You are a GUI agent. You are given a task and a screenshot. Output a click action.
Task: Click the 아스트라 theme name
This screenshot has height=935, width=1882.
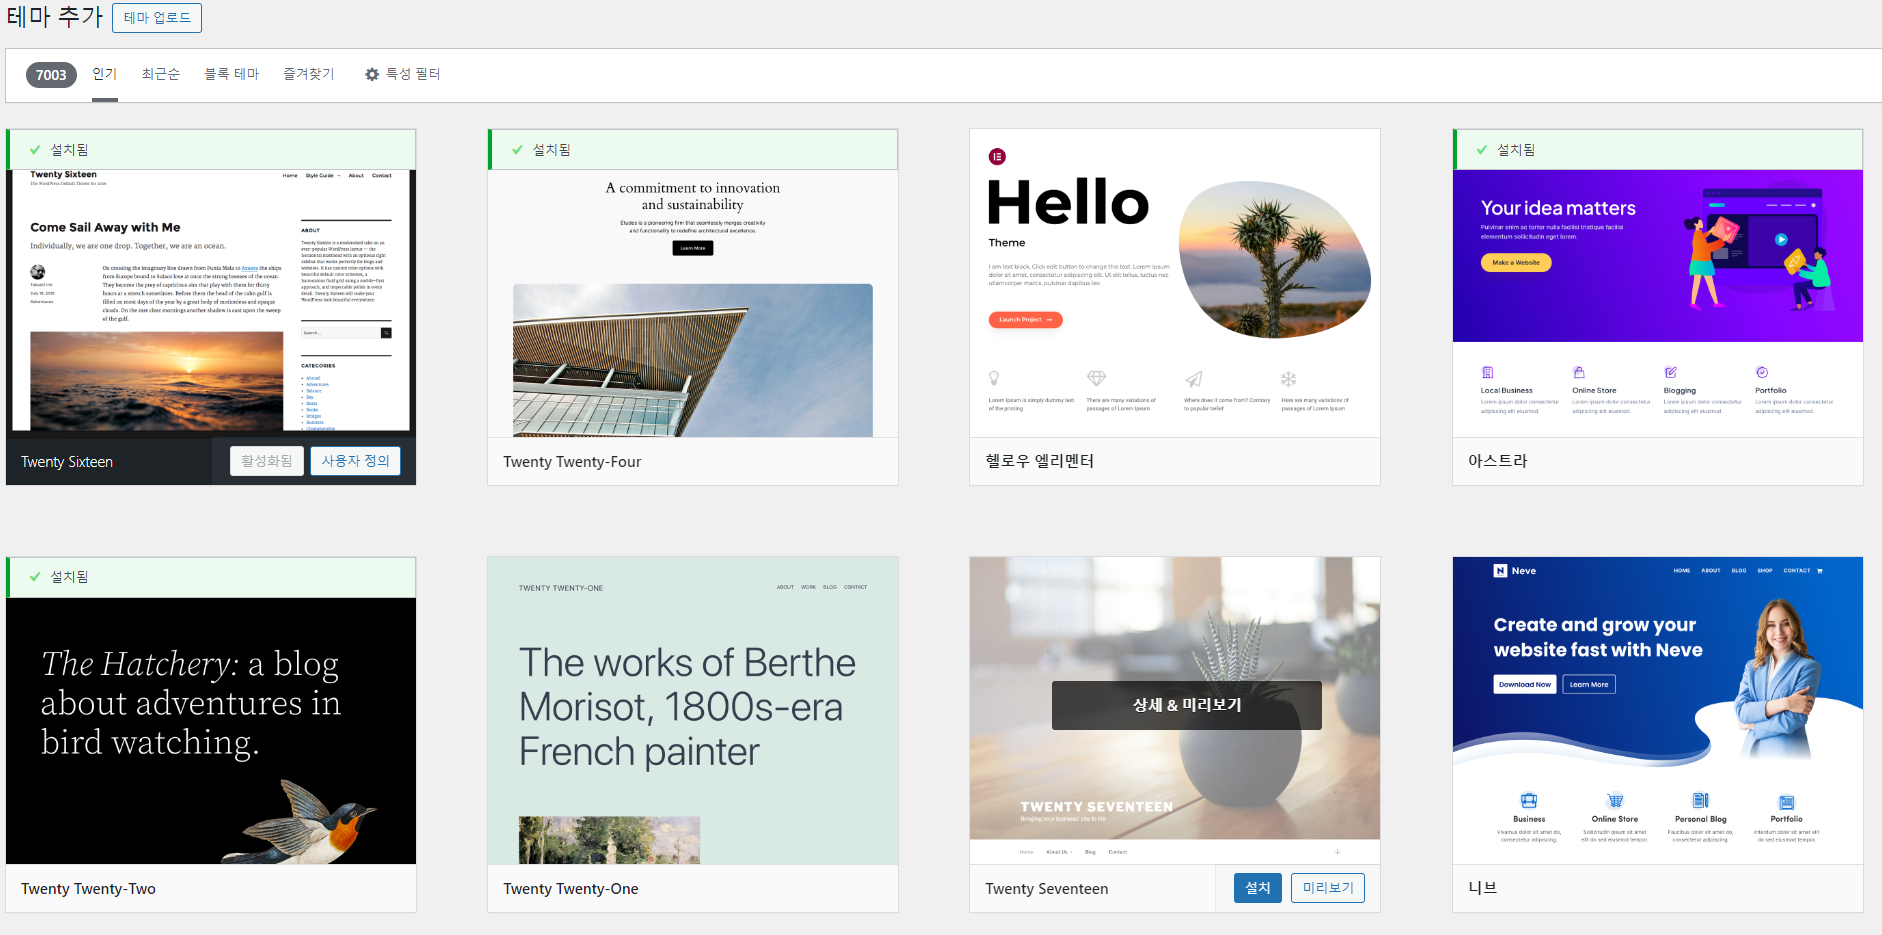(1498, 461)
